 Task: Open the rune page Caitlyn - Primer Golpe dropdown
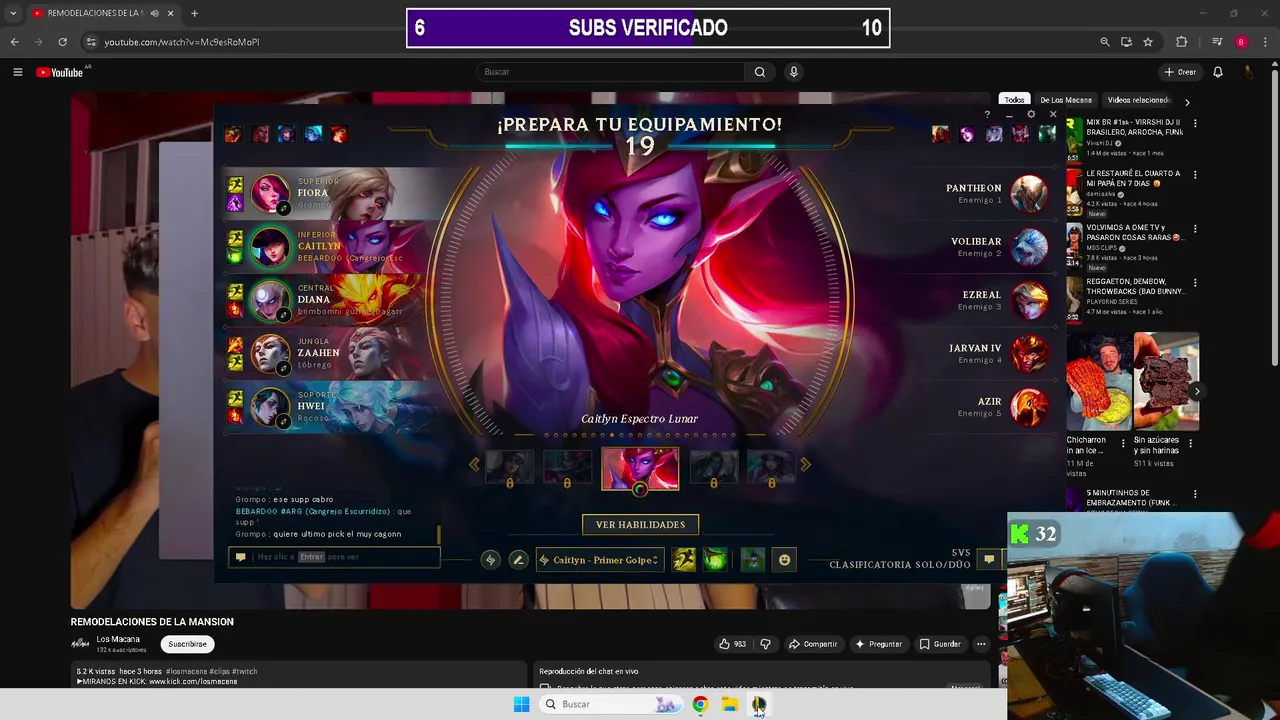(x=600, y=560)
